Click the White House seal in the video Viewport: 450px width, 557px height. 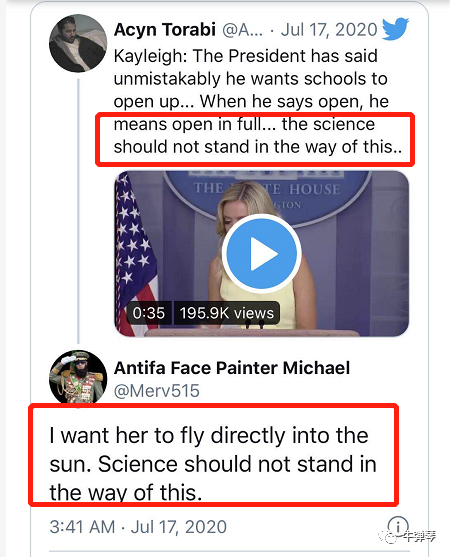click(x=266, y=195)
